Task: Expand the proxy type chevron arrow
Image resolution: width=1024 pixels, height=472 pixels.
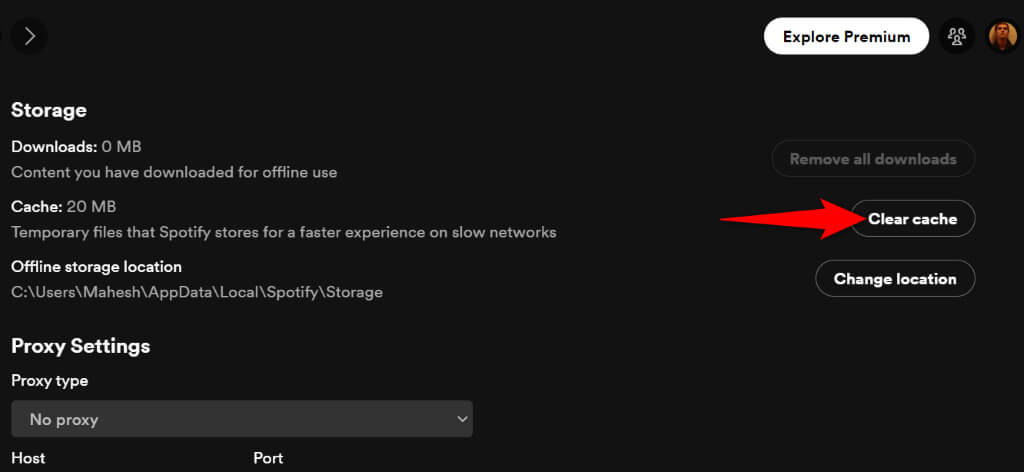Action: pos(461,419)
